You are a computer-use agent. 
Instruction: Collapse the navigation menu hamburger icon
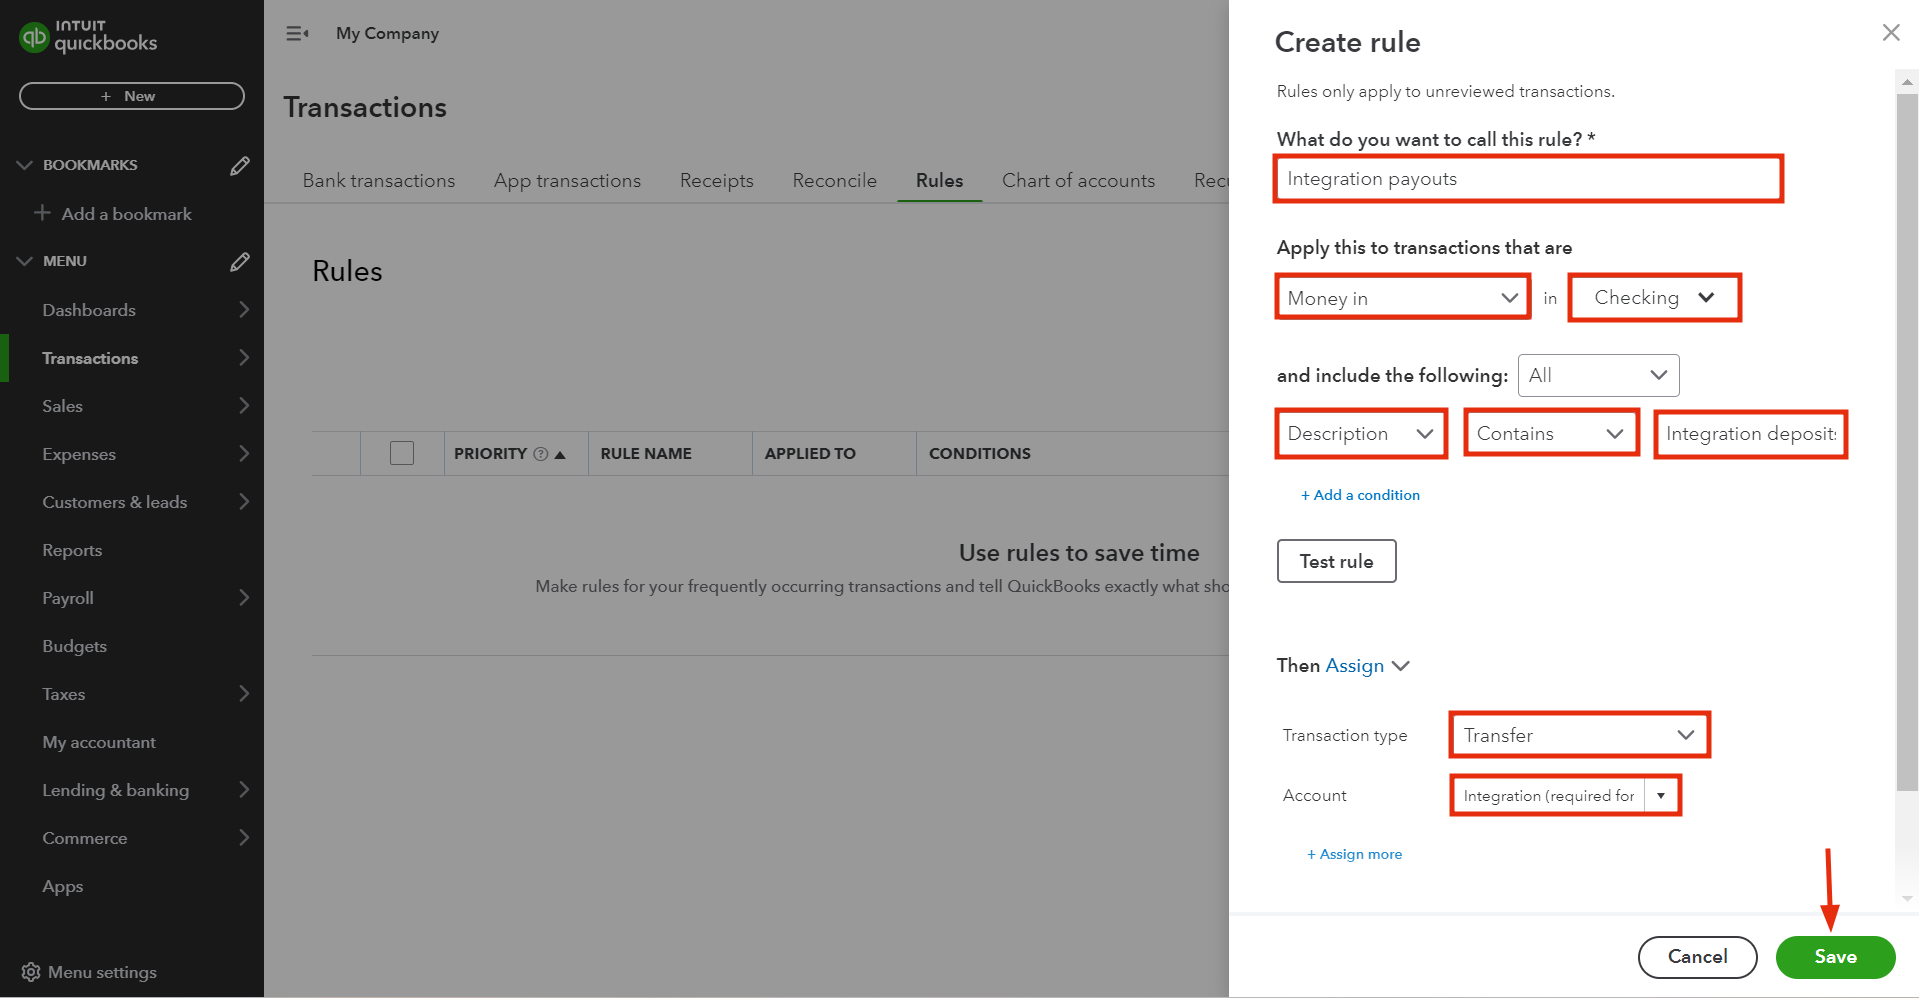tap(296, 33)
